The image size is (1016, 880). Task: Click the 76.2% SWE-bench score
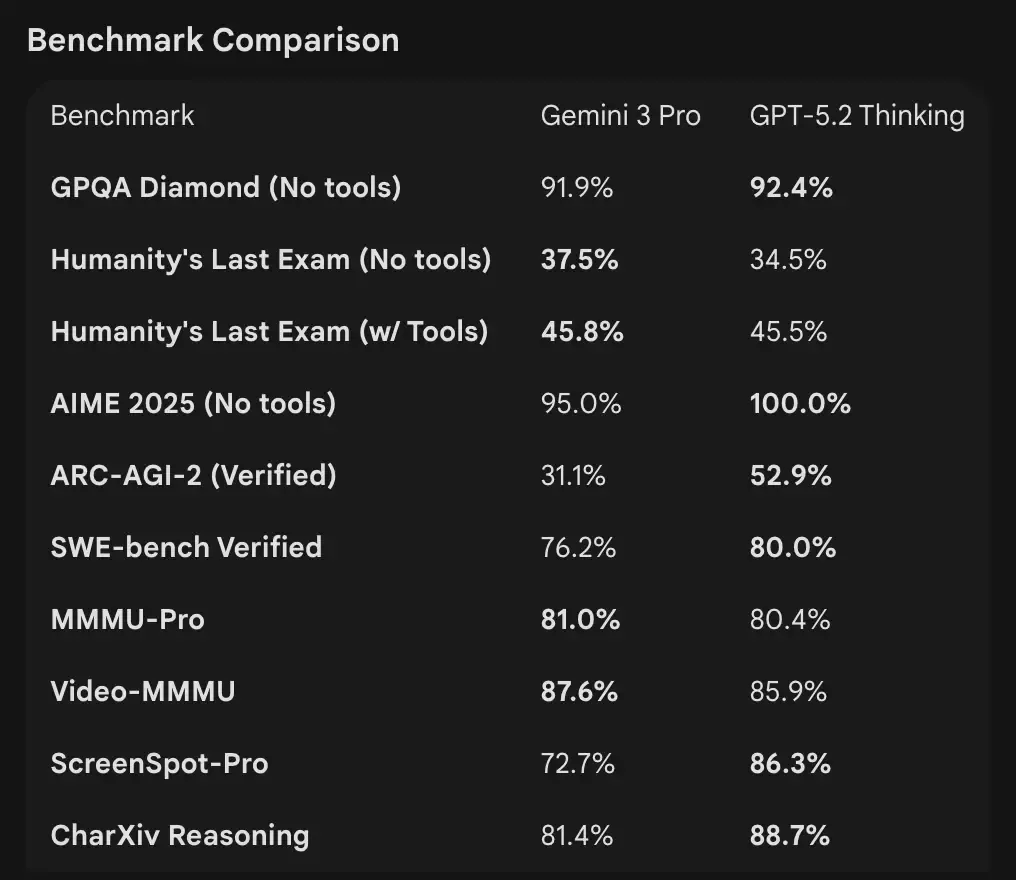pos(578,548)
